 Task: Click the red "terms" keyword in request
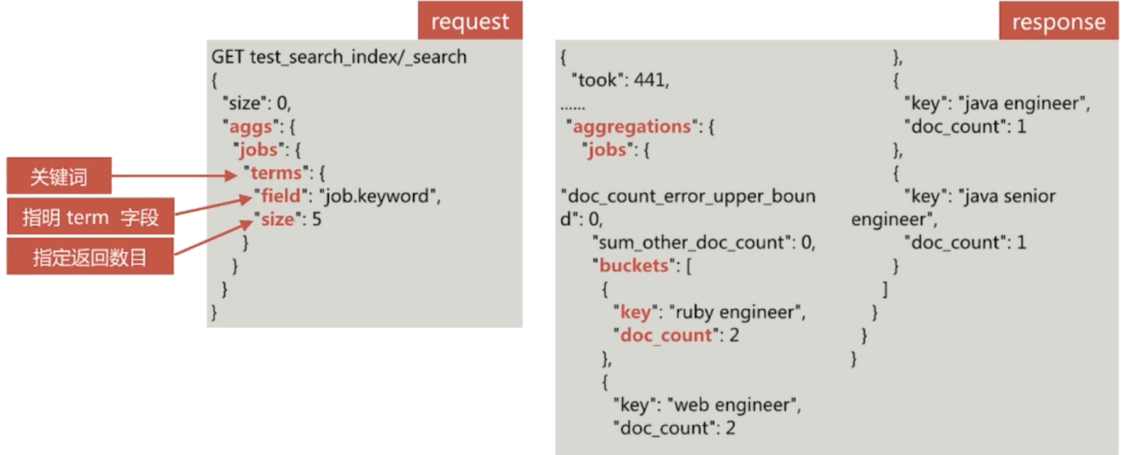pos(277,173)
